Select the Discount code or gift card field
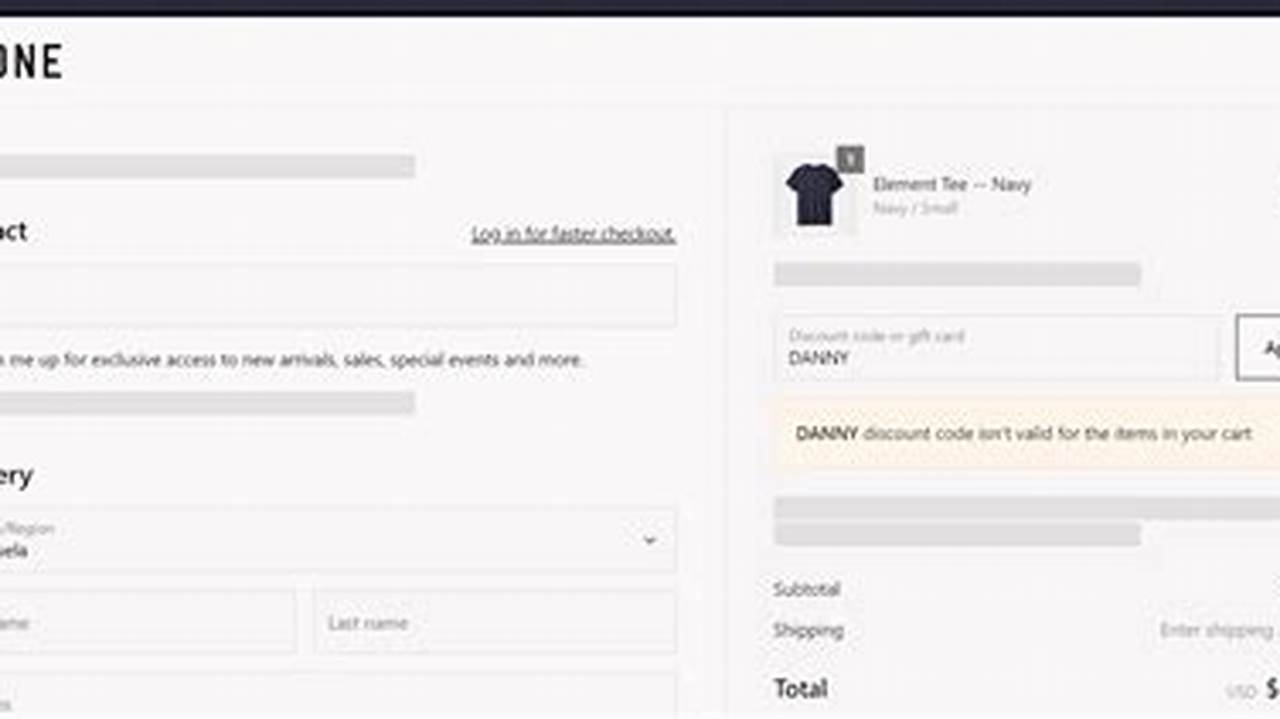This screenshot has width=1280, height=719. coord(998,348)
